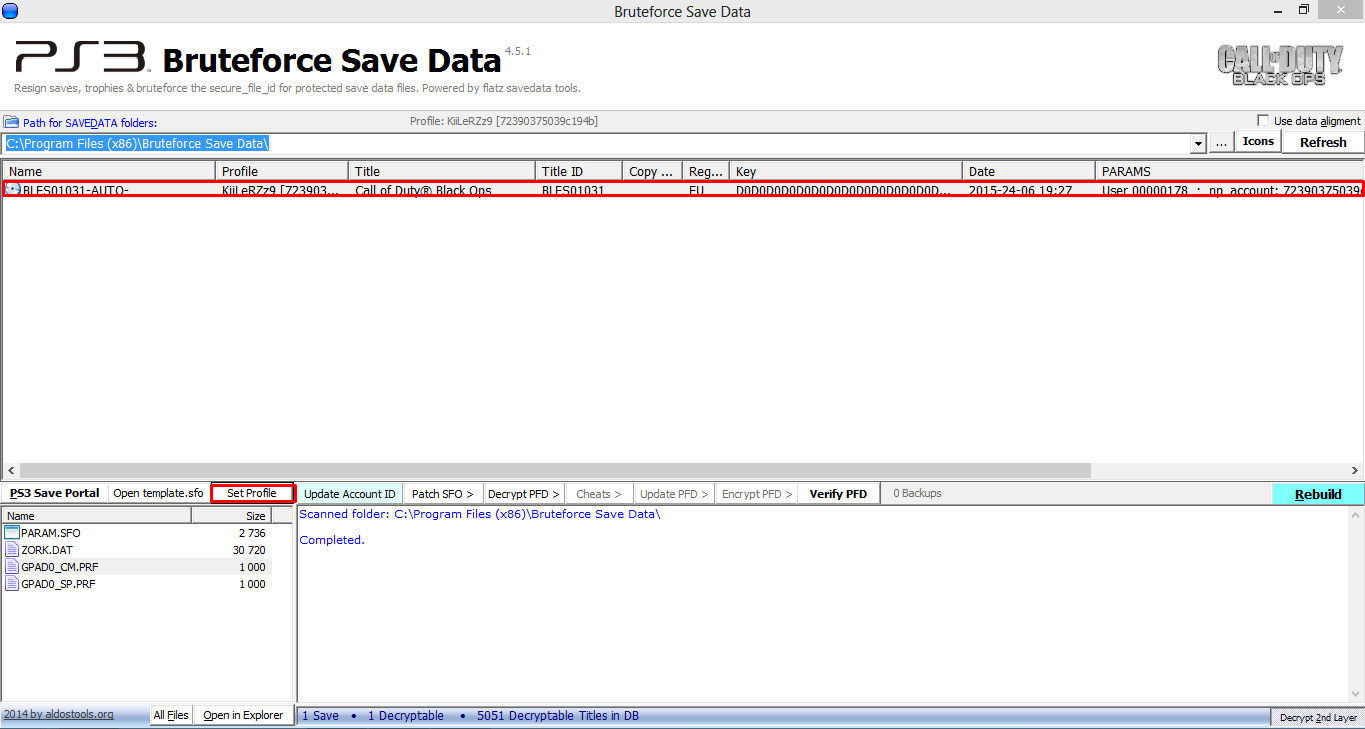Image resolution: width=1365 pixels, height=729 pixels.
Task: Click the Name column header in file list
Action: (x=96, y=516)
